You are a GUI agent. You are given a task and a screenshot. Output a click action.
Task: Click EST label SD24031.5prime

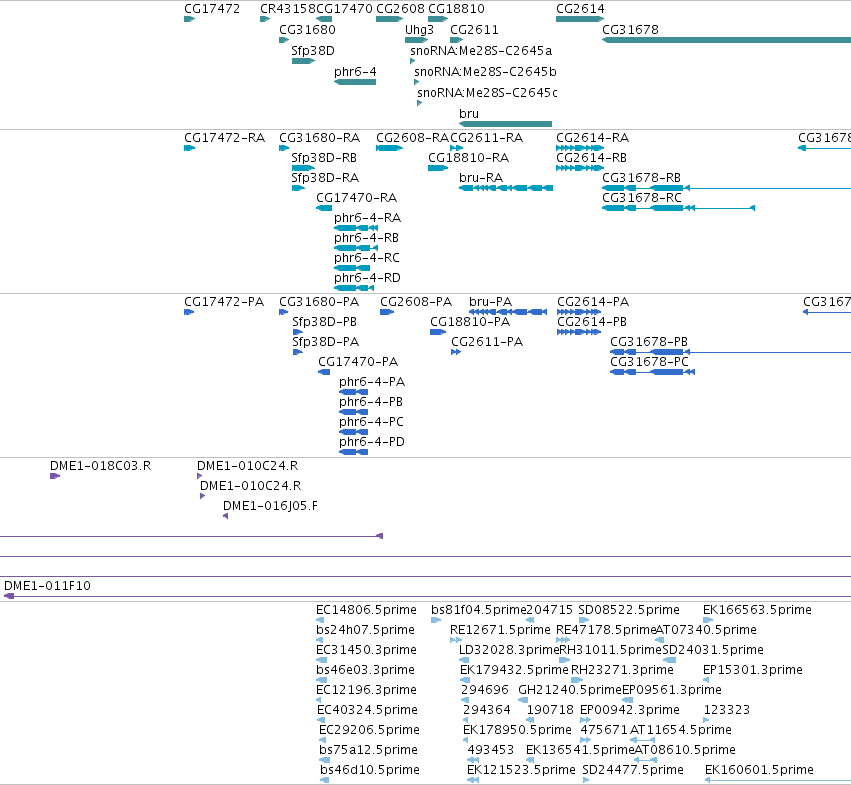(713, 650)
